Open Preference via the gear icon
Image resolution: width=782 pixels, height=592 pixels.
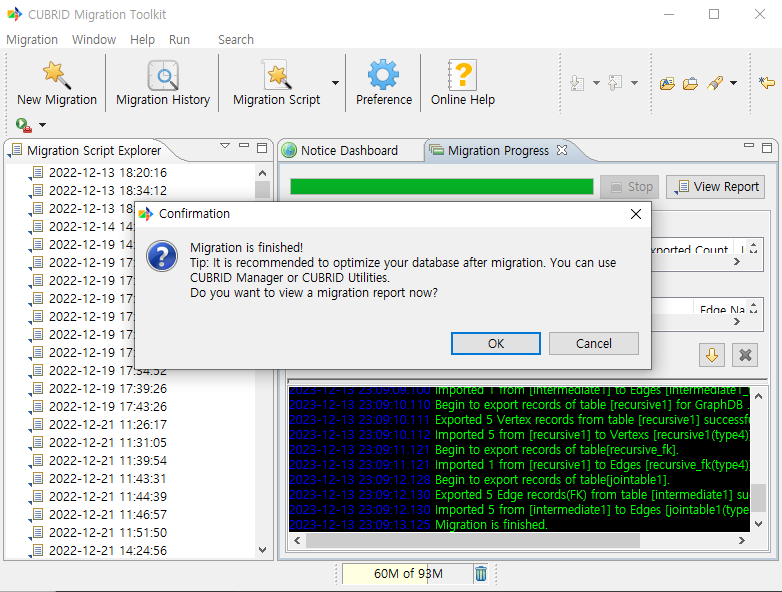384,82
